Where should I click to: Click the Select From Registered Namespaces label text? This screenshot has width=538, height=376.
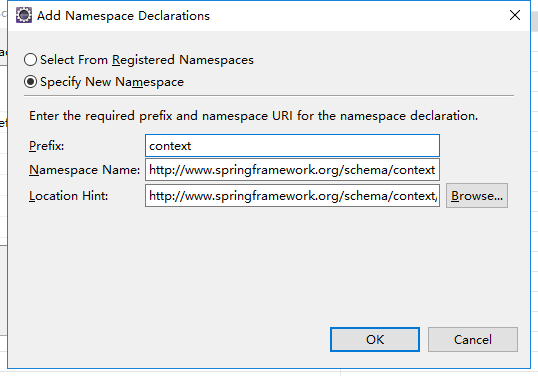pos(147,60)
